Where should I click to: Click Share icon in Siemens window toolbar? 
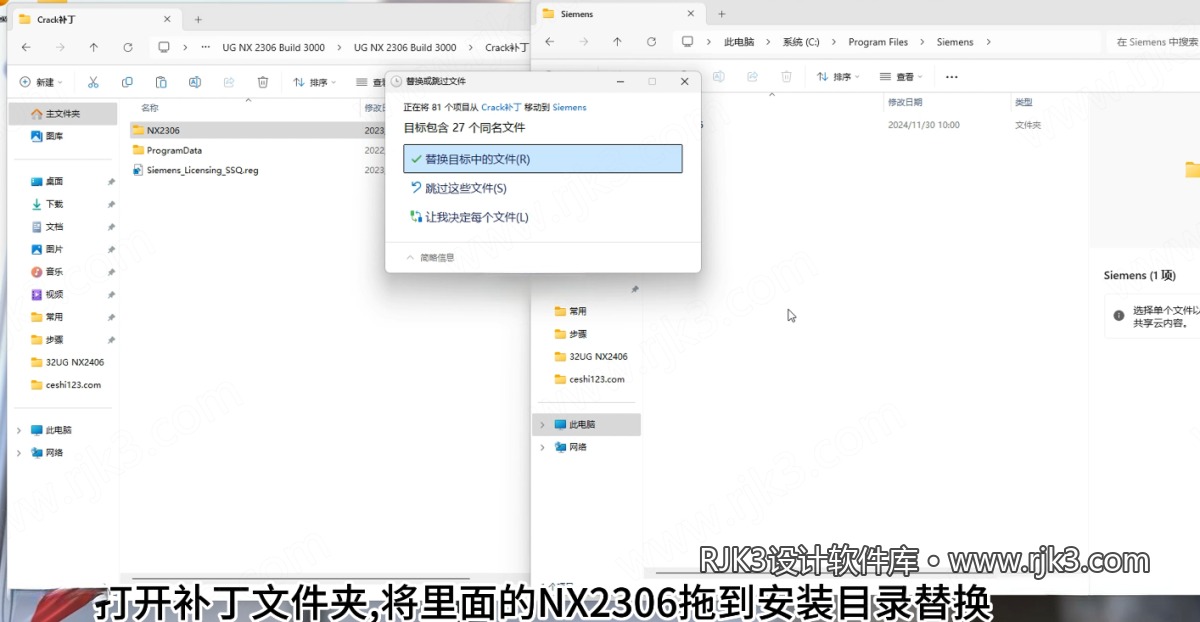(752, 77)
